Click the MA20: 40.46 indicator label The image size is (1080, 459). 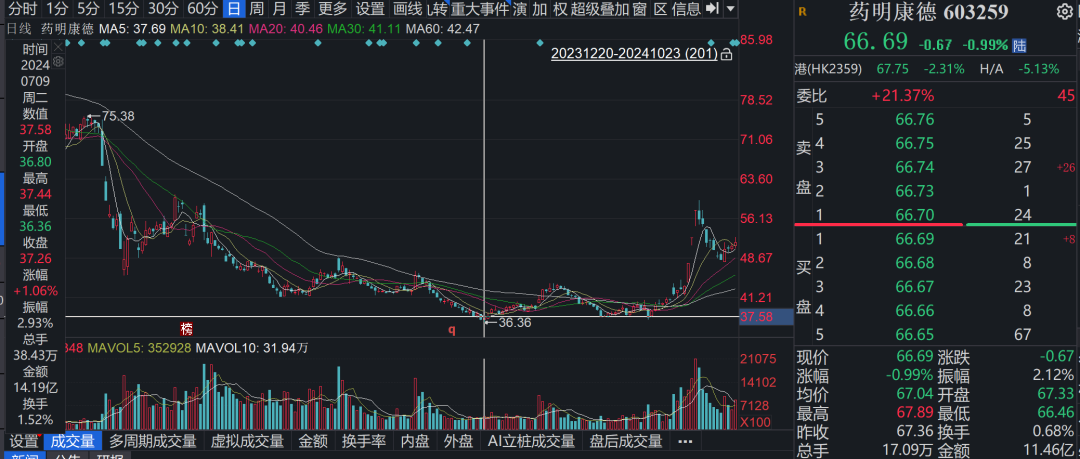(x=285, y=28)
